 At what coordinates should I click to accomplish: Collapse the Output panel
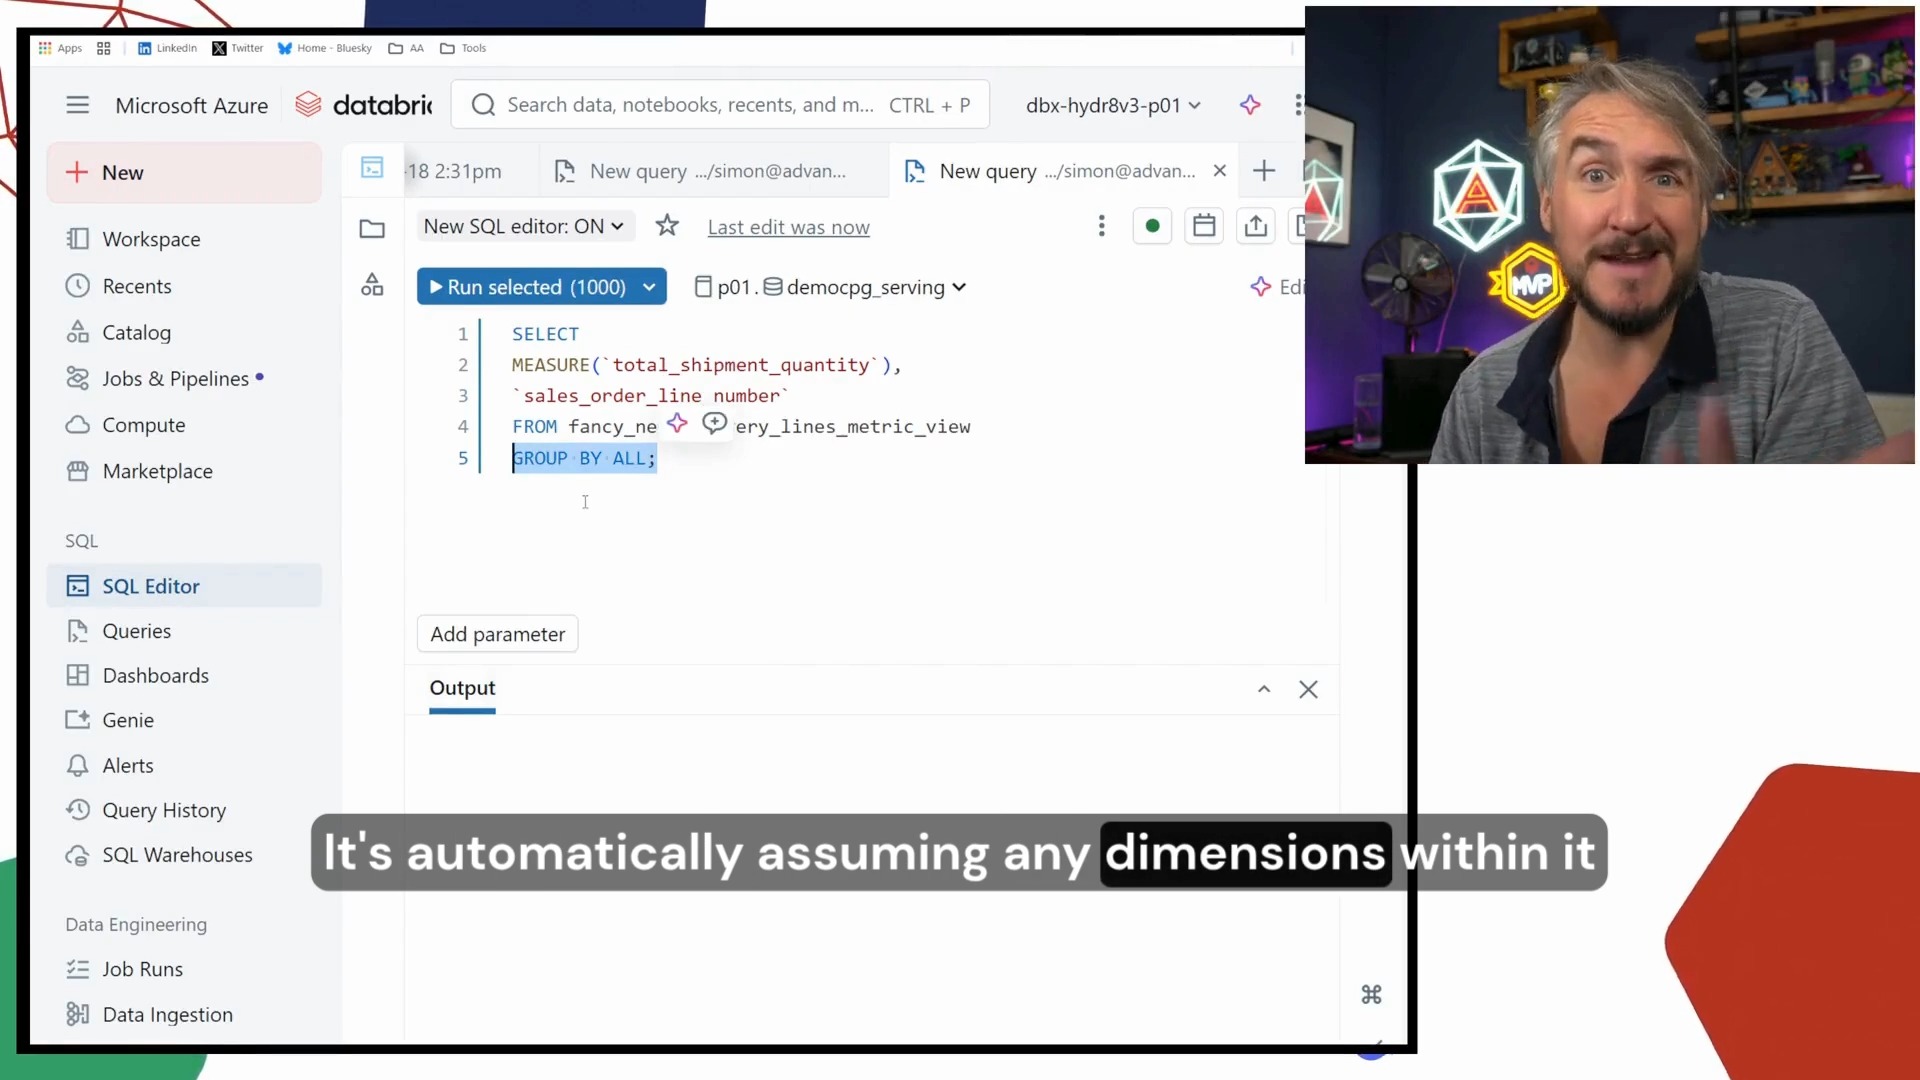[1264, 689]
